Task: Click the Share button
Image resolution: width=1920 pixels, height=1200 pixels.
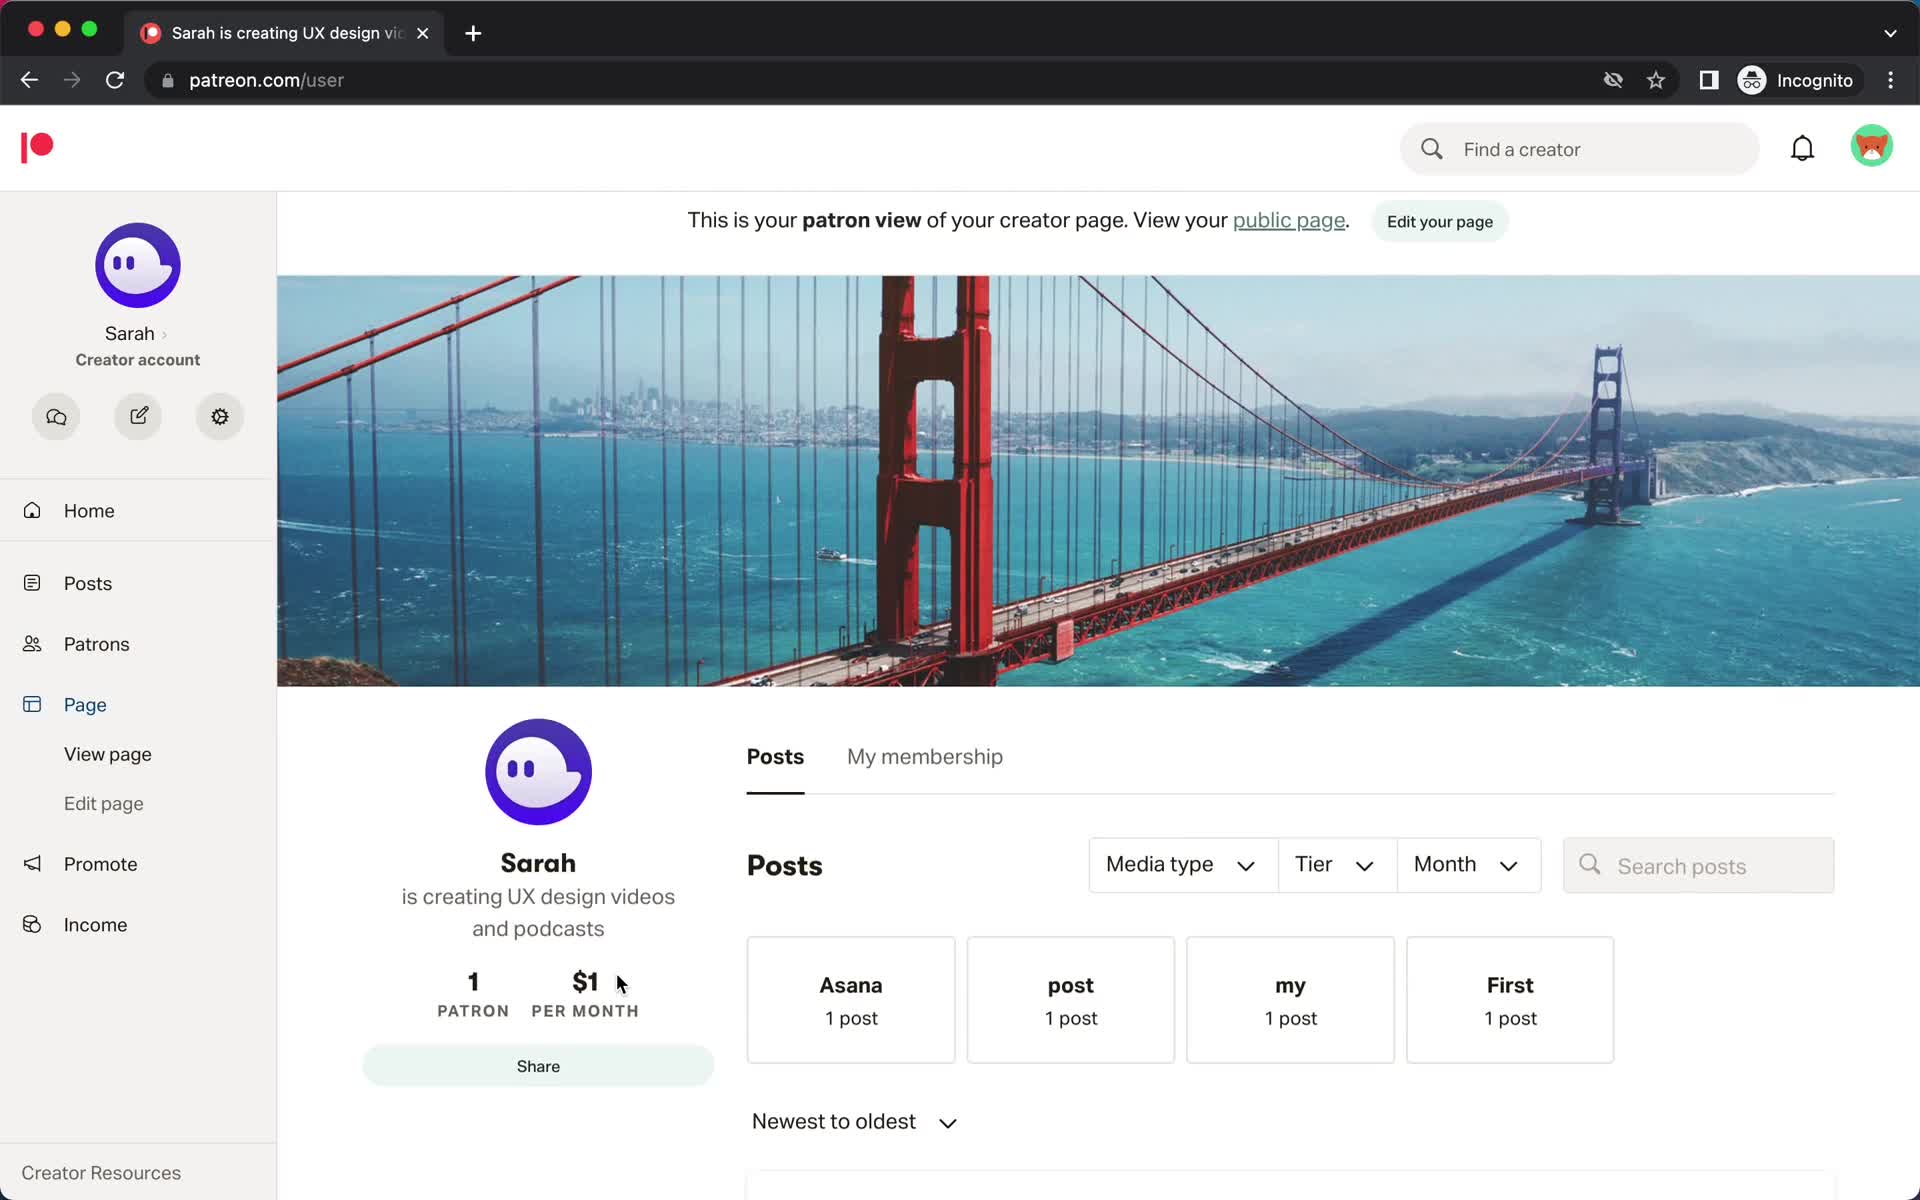Action: (538, 1066)
